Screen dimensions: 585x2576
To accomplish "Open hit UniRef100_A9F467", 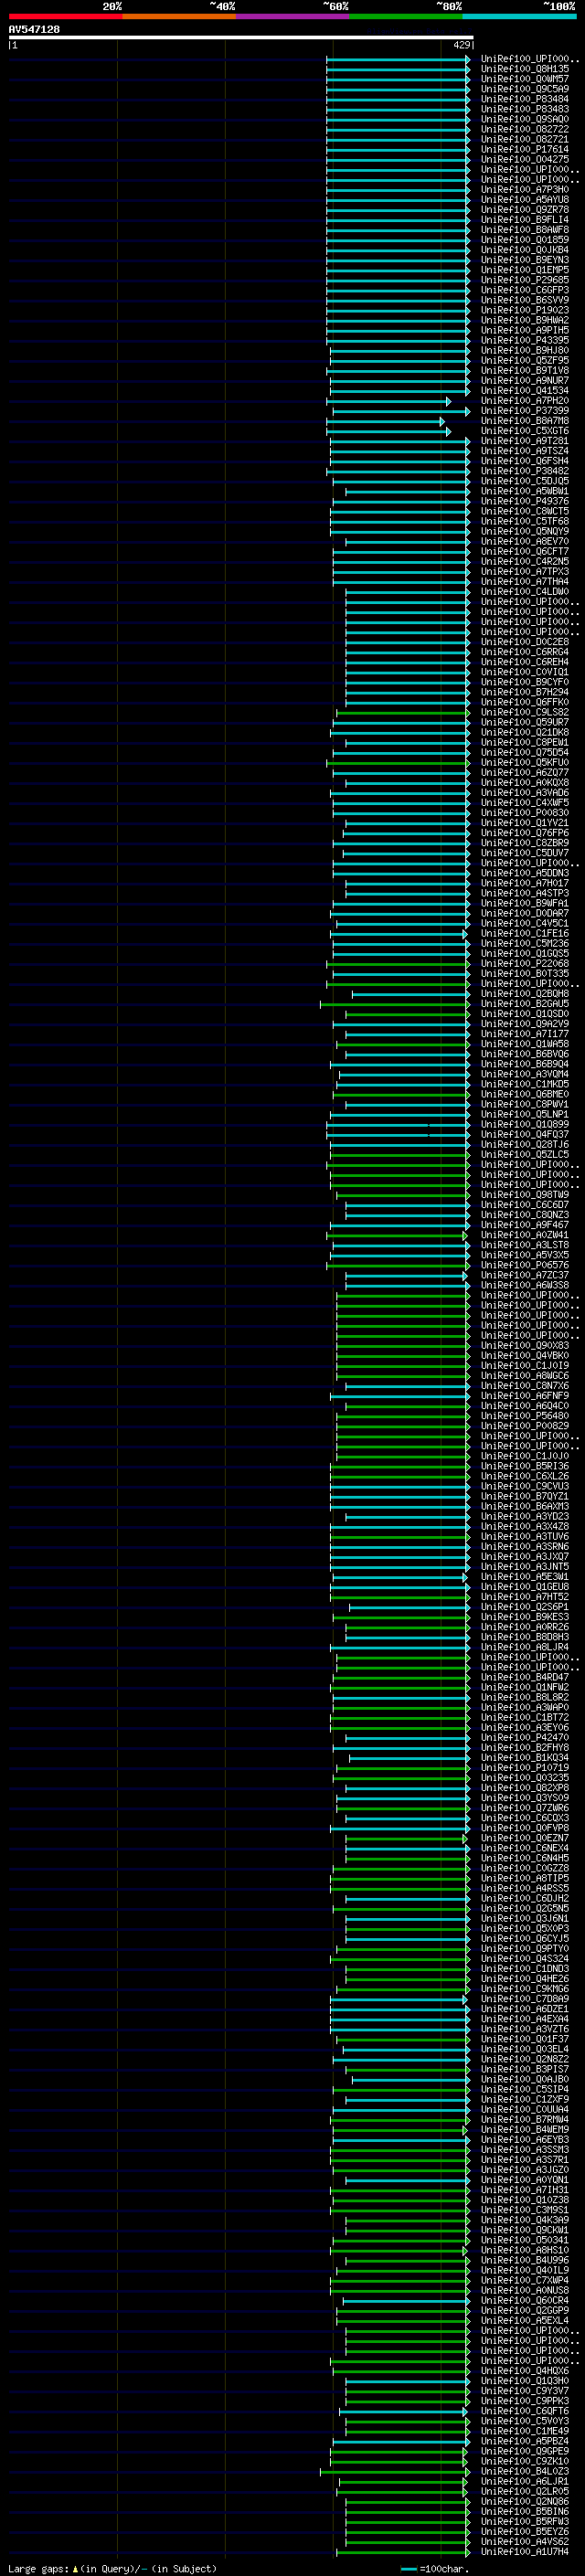I will point(525,1225).
